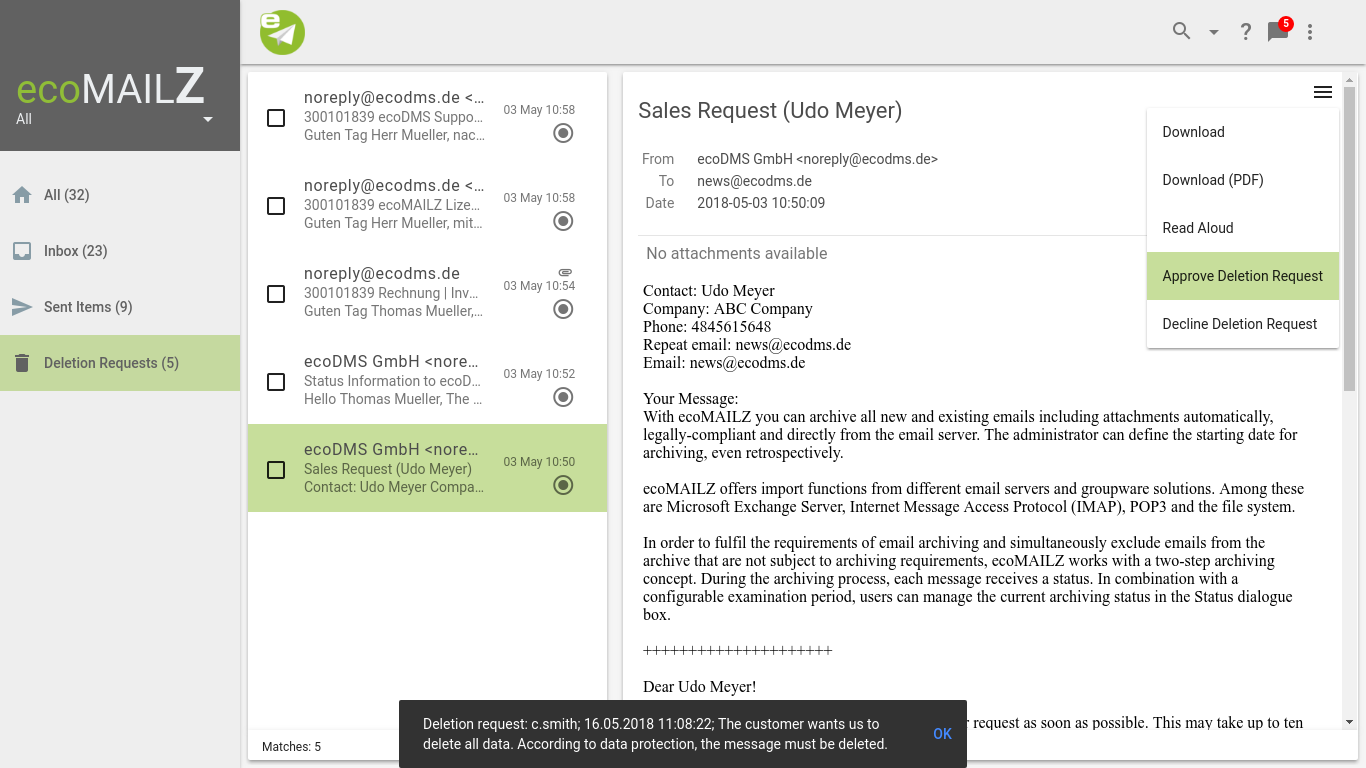Click status icon of 10:54 Rechnung email

tap(564, 309)
